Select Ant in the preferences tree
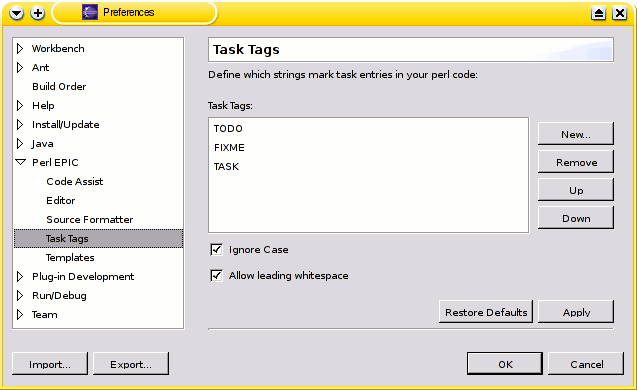637x390 pixels. pos(41,67)
